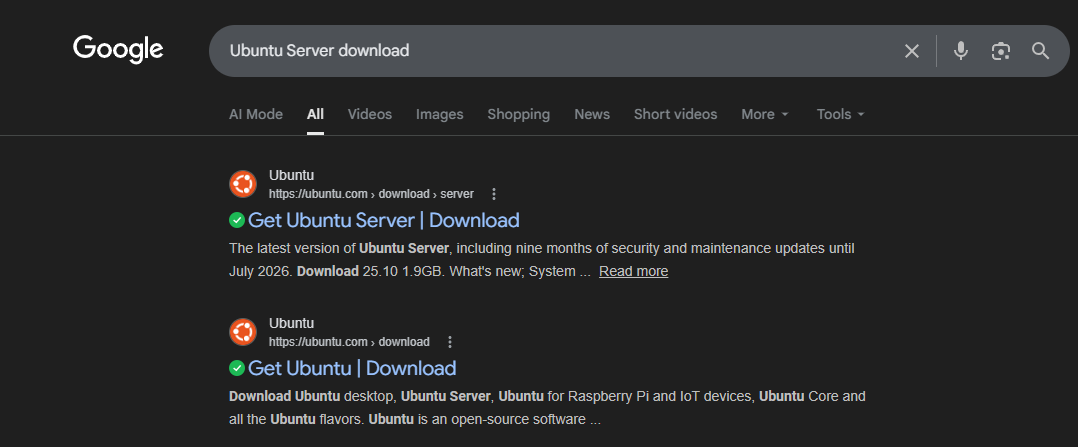Switch to the News tab
Viewport: 1078px width, 447px height.
[592, 114]
